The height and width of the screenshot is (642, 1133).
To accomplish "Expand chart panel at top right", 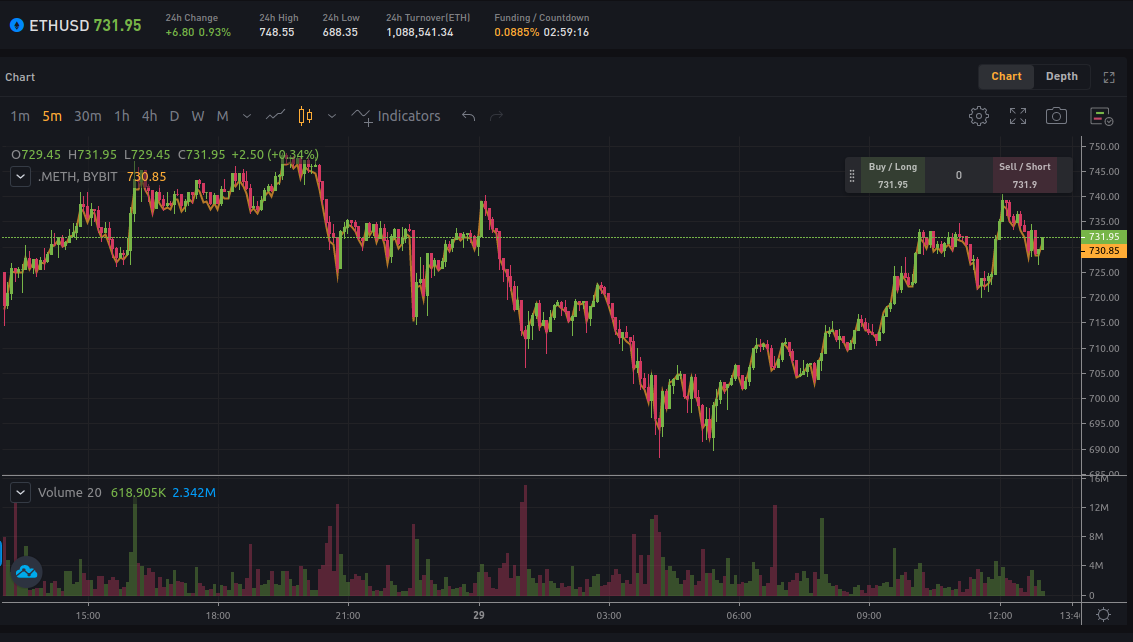I will click(x=1109, y=77).
